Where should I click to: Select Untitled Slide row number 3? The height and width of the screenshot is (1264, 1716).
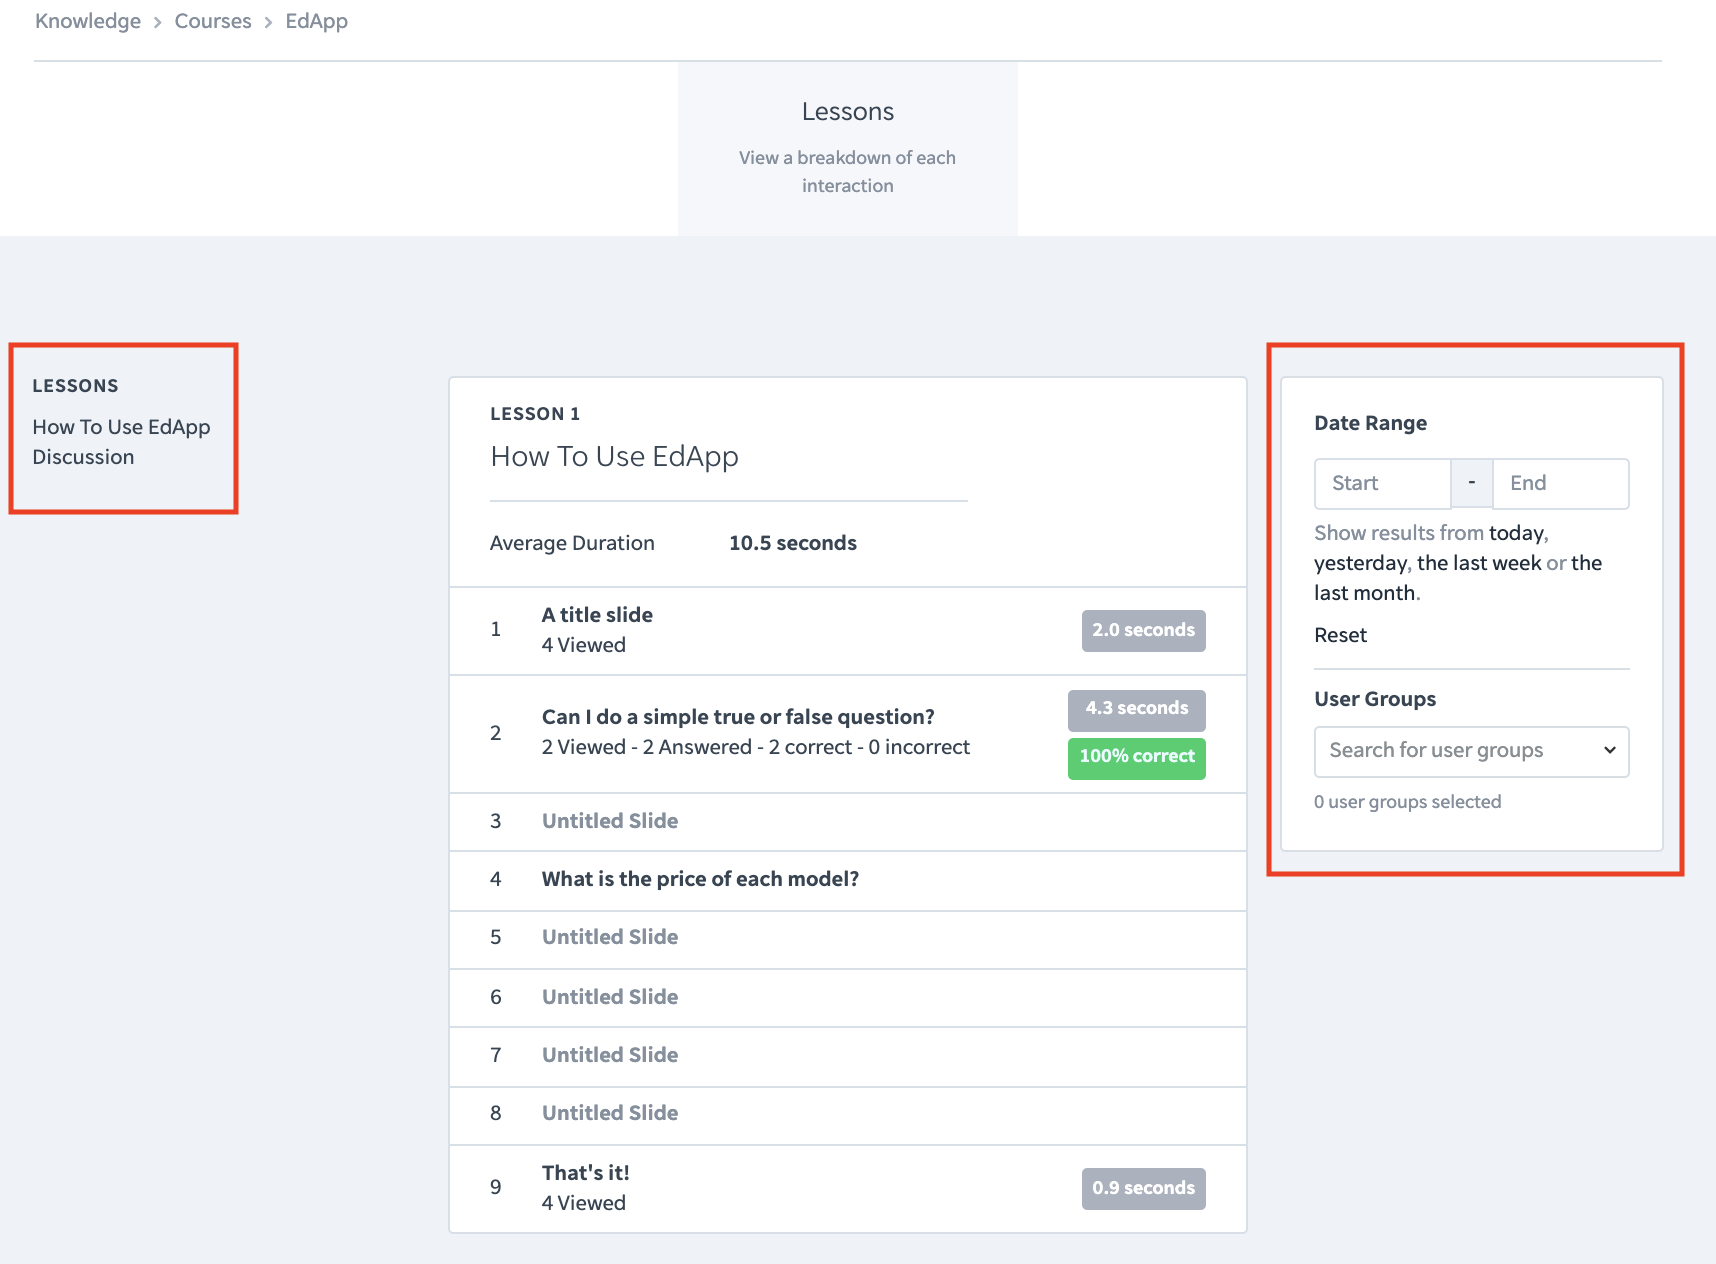click(x=848, y=822)
